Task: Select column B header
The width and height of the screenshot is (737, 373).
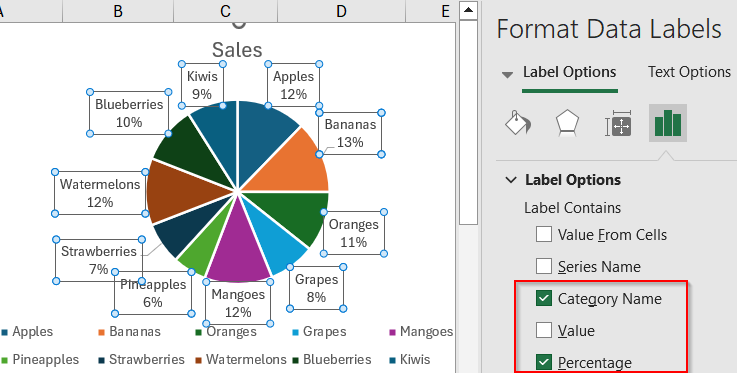Action: click(x=118, y=11)
